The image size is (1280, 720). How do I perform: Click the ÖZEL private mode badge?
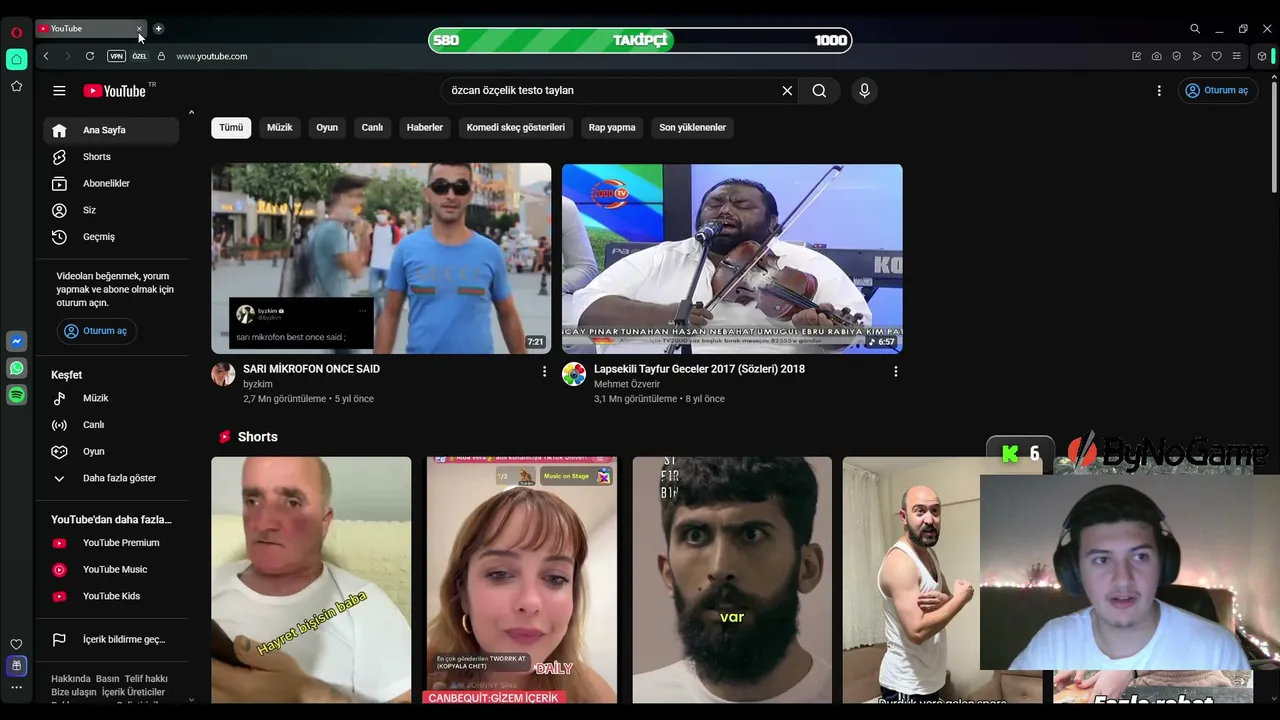coord(139,56)
